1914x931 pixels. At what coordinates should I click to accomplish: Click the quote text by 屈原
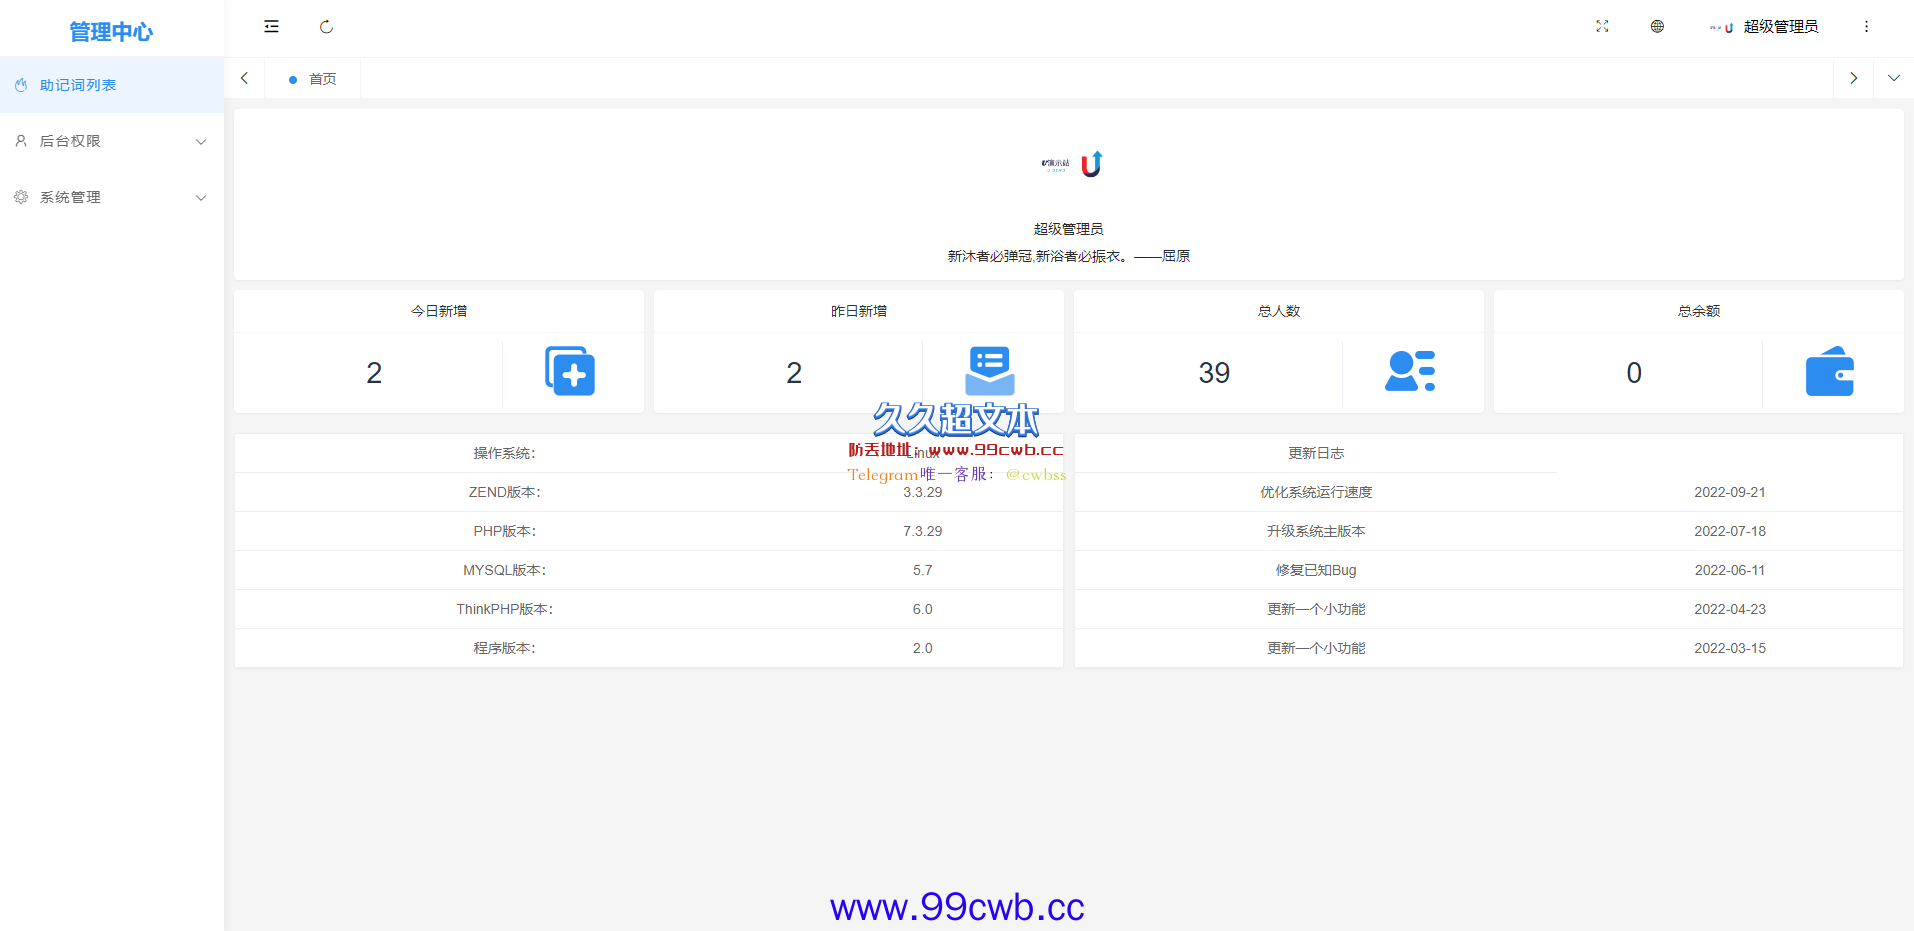pos(1069,256)
